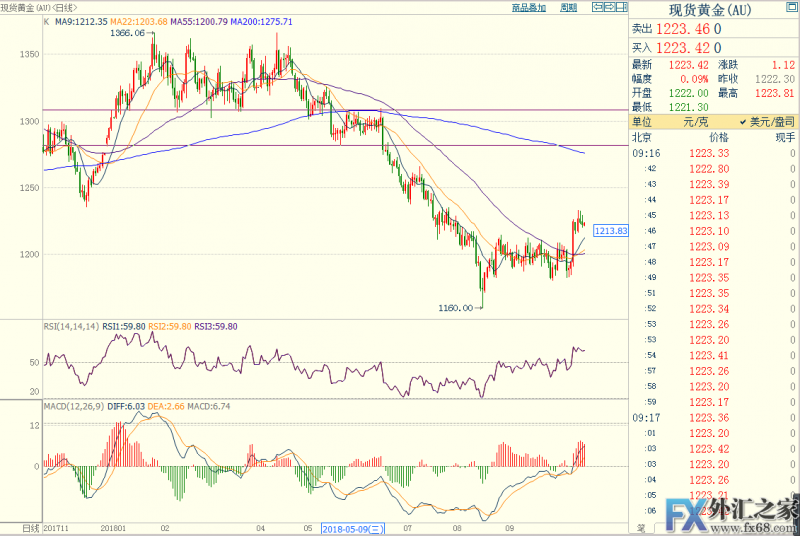The width and height of the screenshot is (800, 536).
Task: Open the 商品叠加 overlay link
Action: click(528, 7)
